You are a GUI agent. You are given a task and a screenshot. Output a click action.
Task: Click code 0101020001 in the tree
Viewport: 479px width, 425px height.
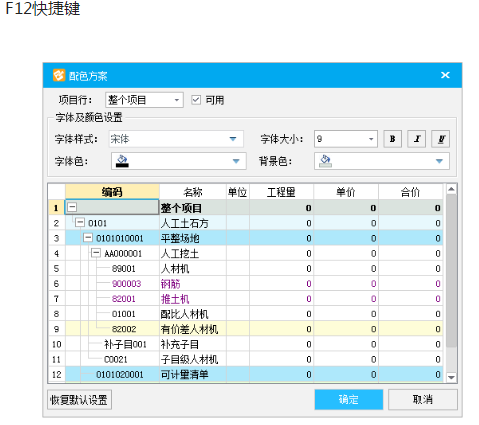tap(120, 374)
